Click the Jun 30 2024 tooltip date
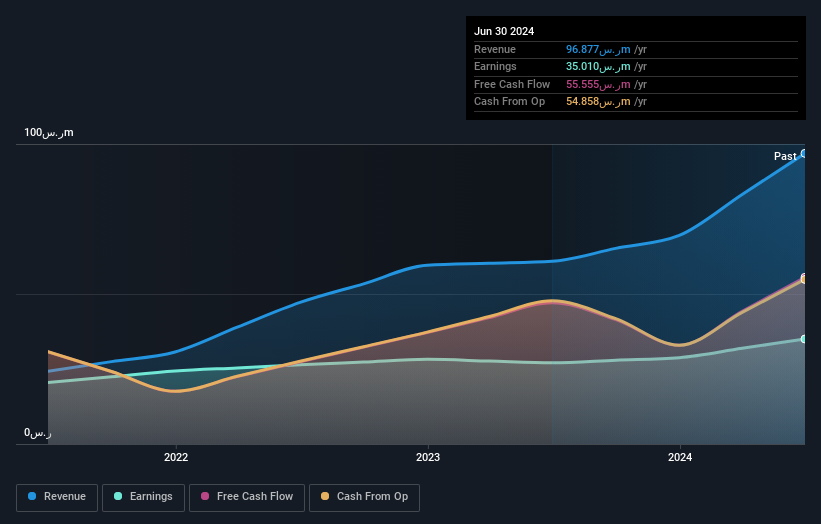 click(504, 31)
